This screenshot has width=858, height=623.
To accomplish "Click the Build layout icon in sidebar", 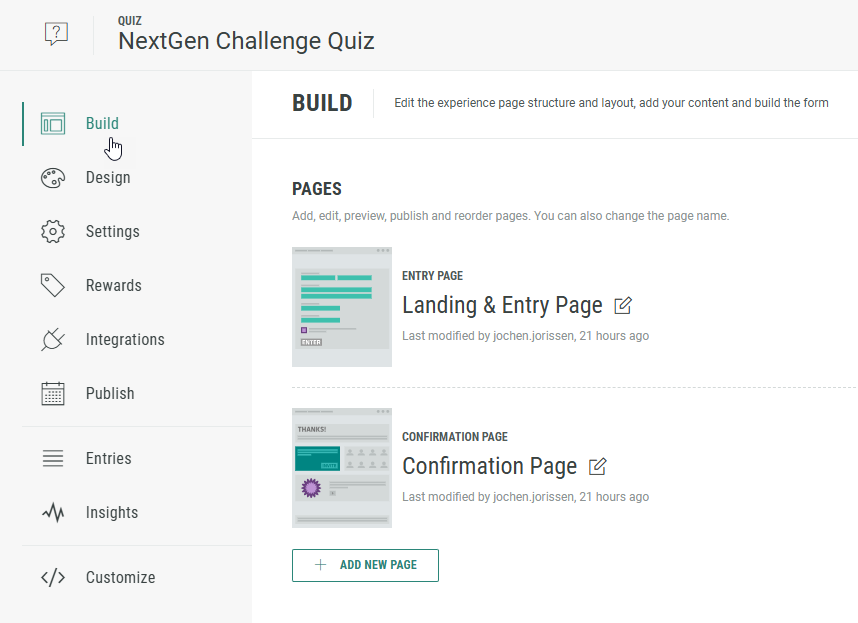I will pyautogui.click(x=53, y=124).
